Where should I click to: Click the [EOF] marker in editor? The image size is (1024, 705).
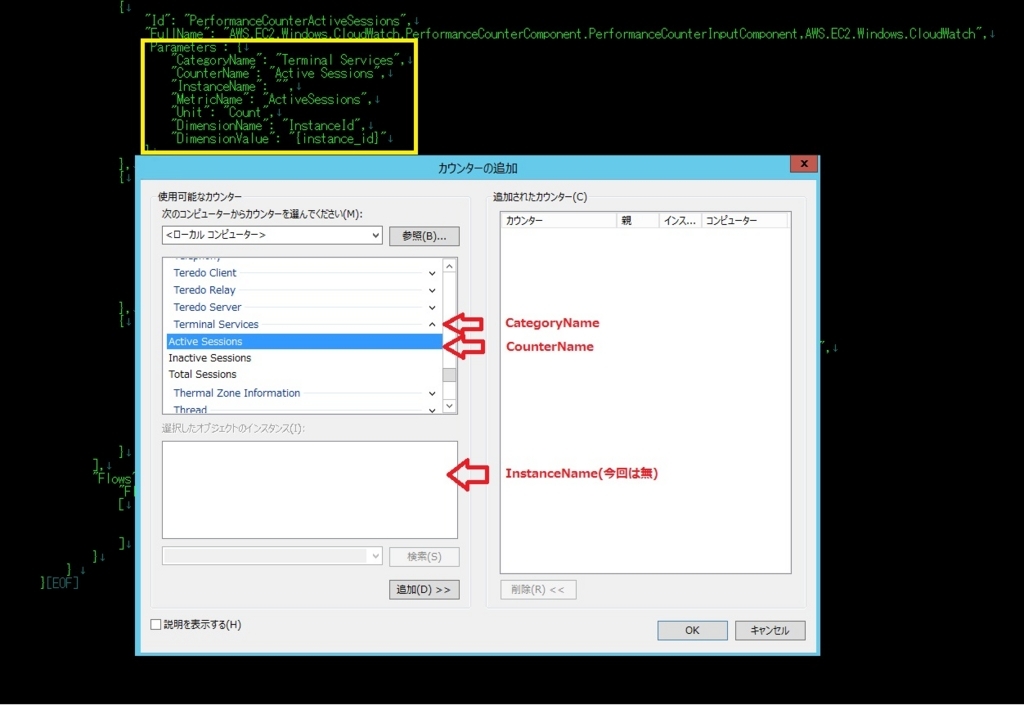point(63,583)
